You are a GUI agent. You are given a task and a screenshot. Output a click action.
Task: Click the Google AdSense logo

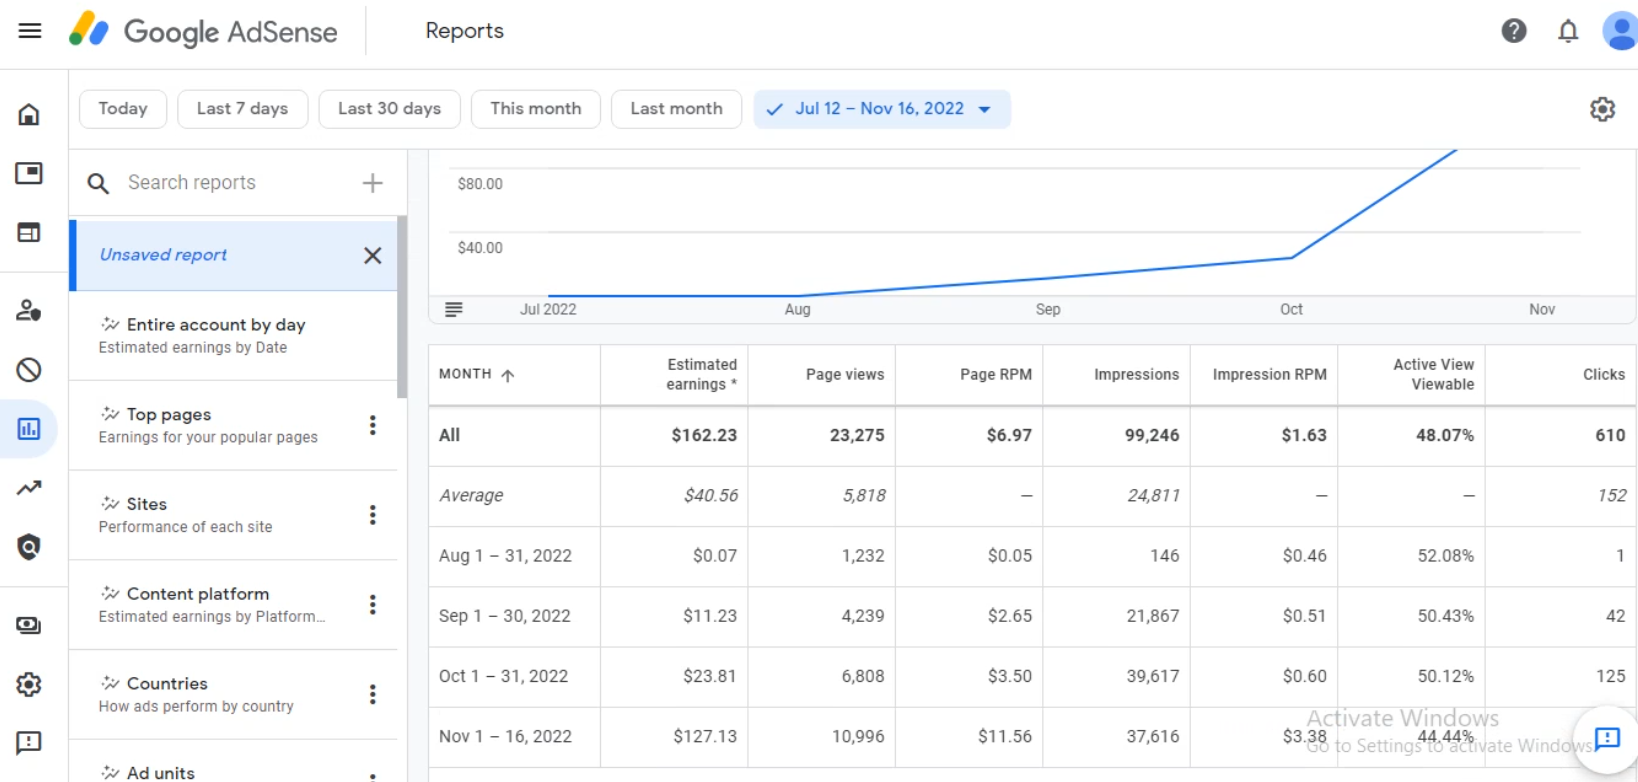203,31
